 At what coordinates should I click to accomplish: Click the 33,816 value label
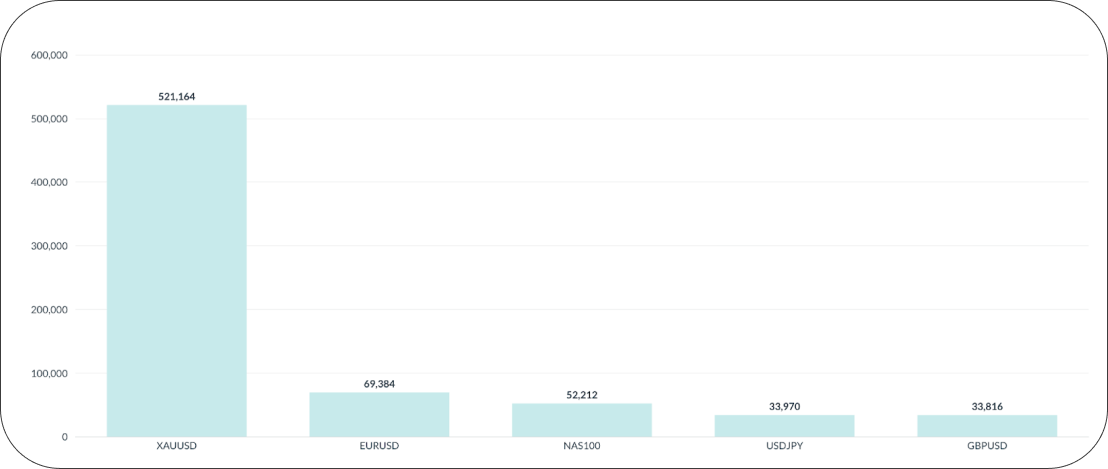point(986,406)
